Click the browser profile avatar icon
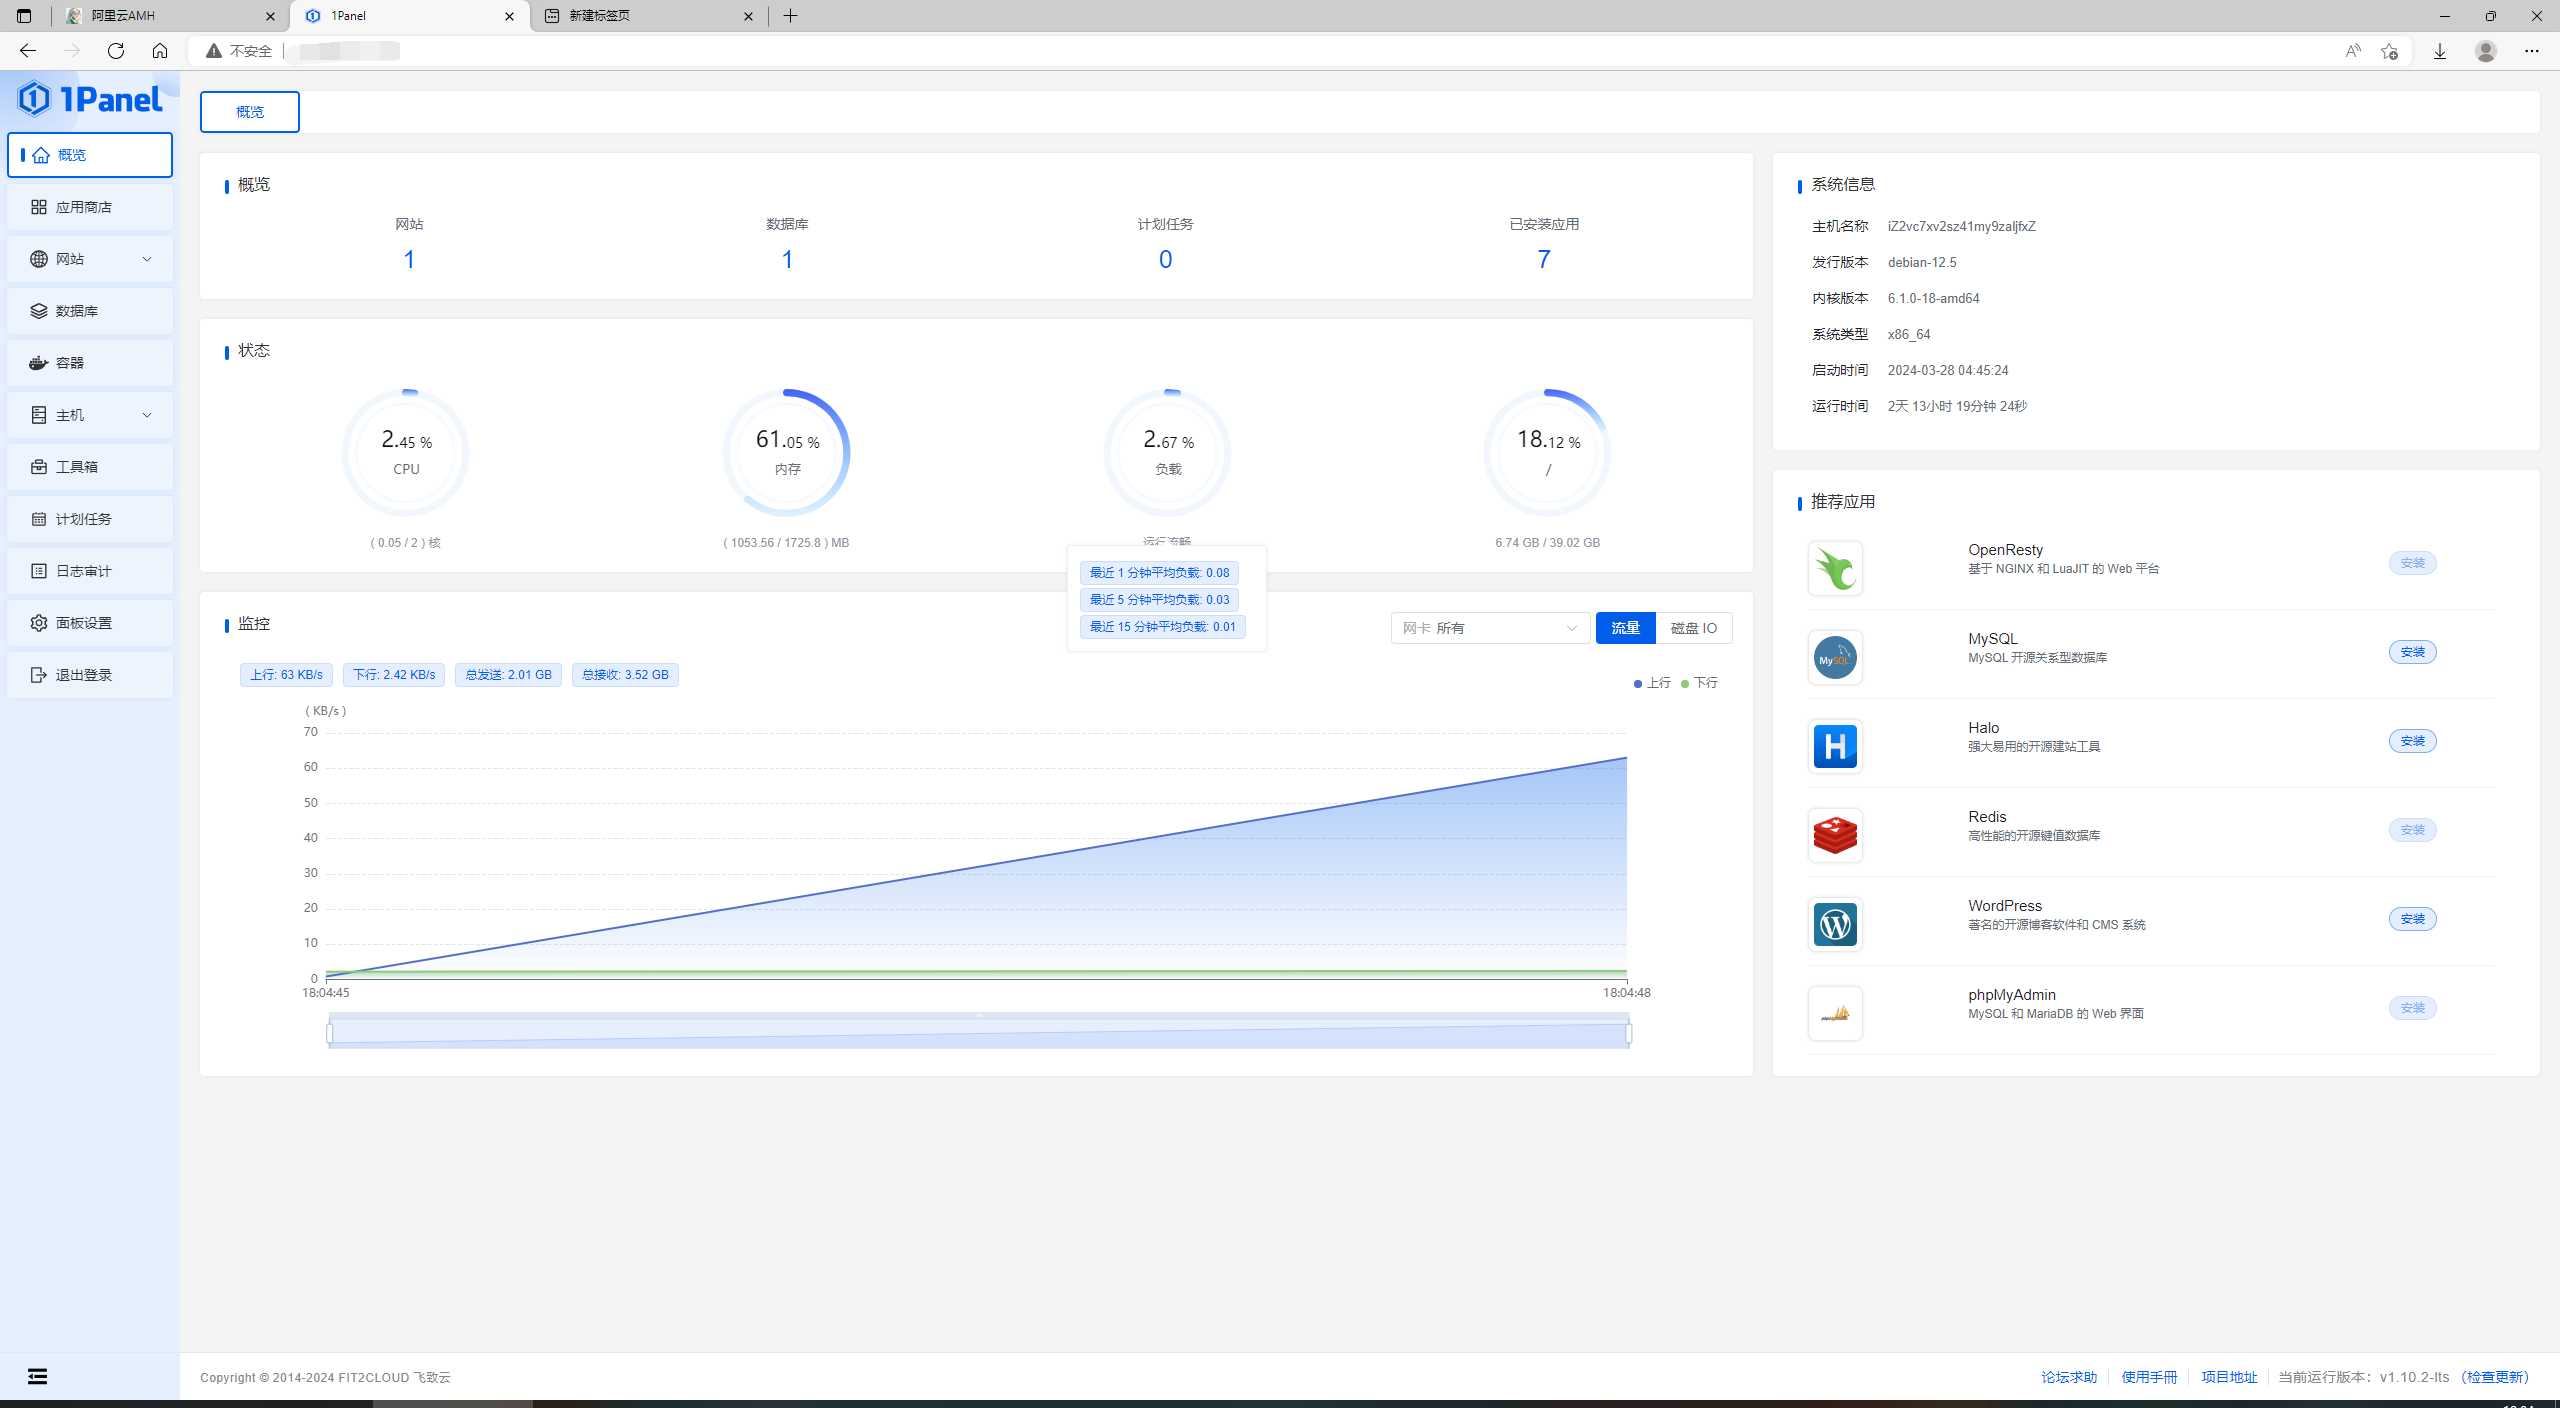2560x1408 pixels. [2486, 51]
